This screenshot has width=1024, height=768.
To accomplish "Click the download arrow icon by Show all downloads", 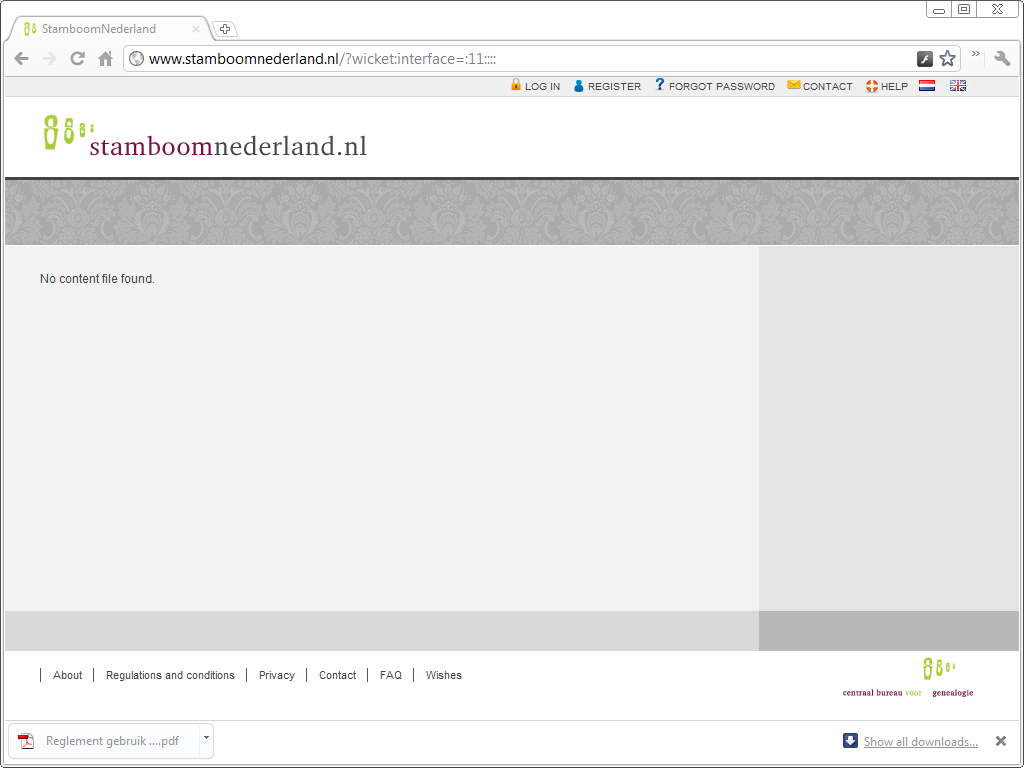I will (x=850, y=741).
